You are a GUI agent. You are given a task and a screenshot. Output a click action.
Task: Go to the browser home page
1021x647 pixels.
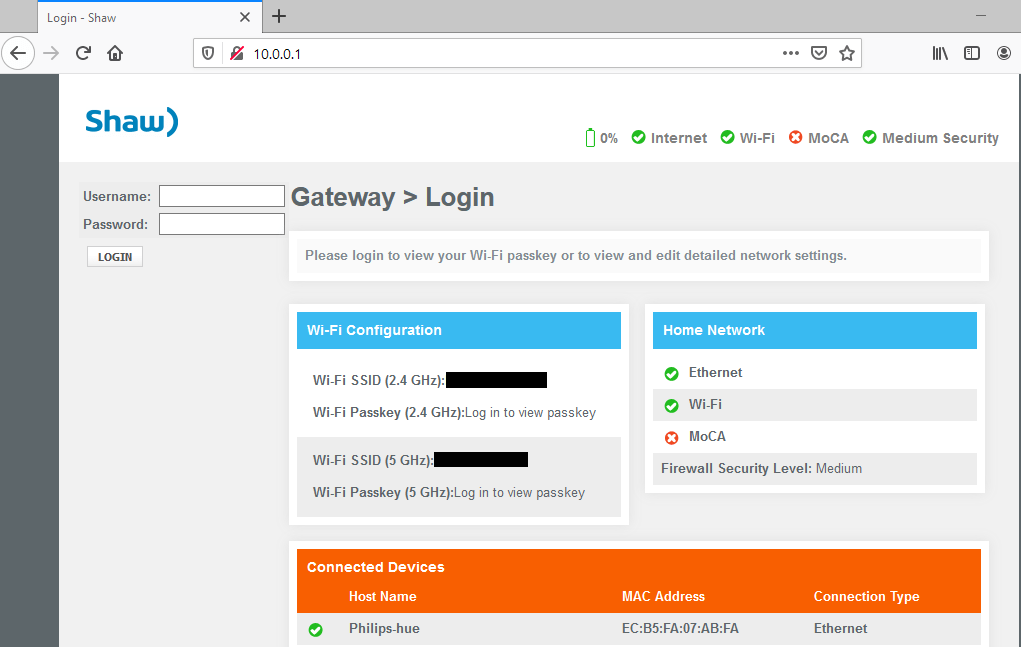pyautogui.click(x=115, y=53)
